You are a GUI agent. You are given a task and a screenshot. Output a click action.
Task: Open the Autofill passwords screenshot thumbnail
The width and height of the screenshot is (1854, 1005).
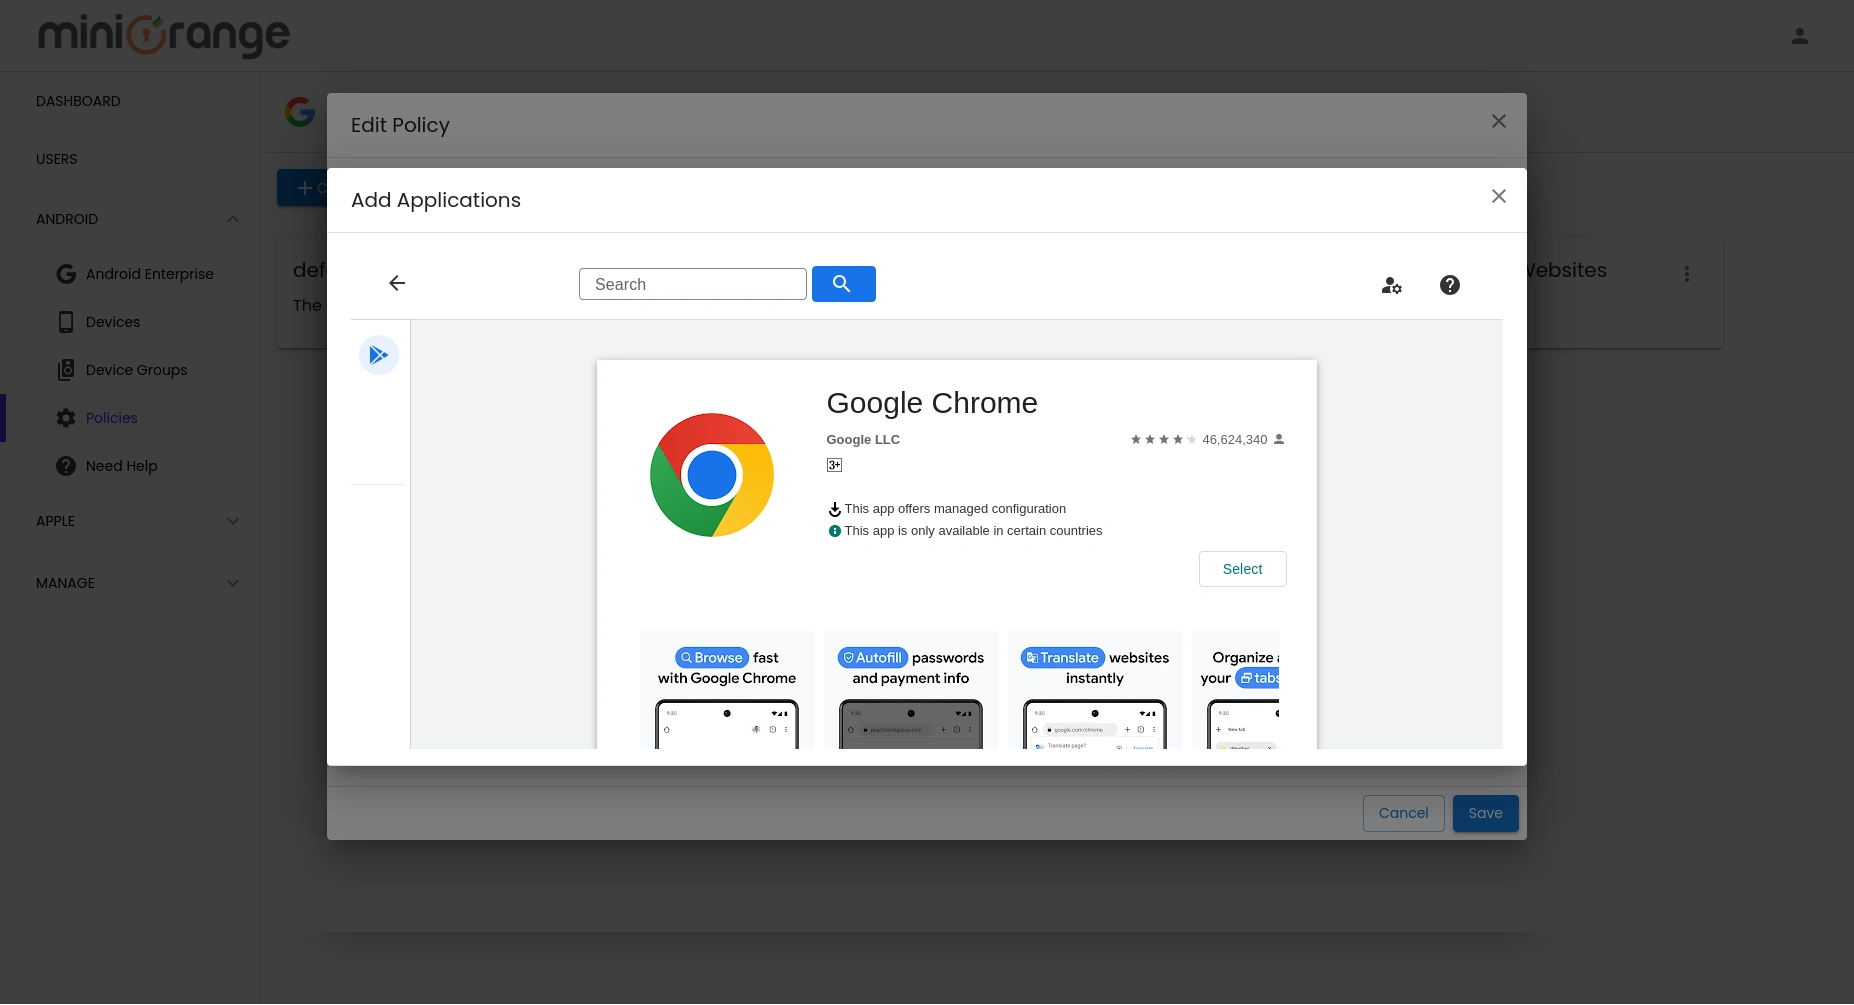(x=910, y=690)
